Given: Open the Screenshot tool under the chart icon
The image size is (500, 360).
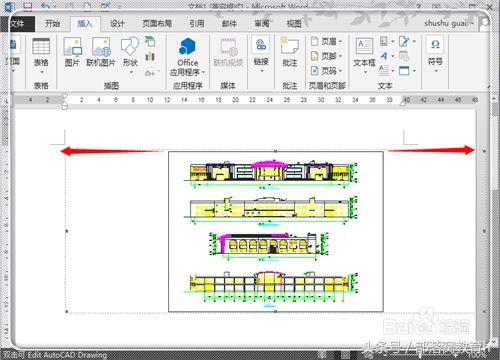Looking at the screenshot, I should click(x=150, y=72).
